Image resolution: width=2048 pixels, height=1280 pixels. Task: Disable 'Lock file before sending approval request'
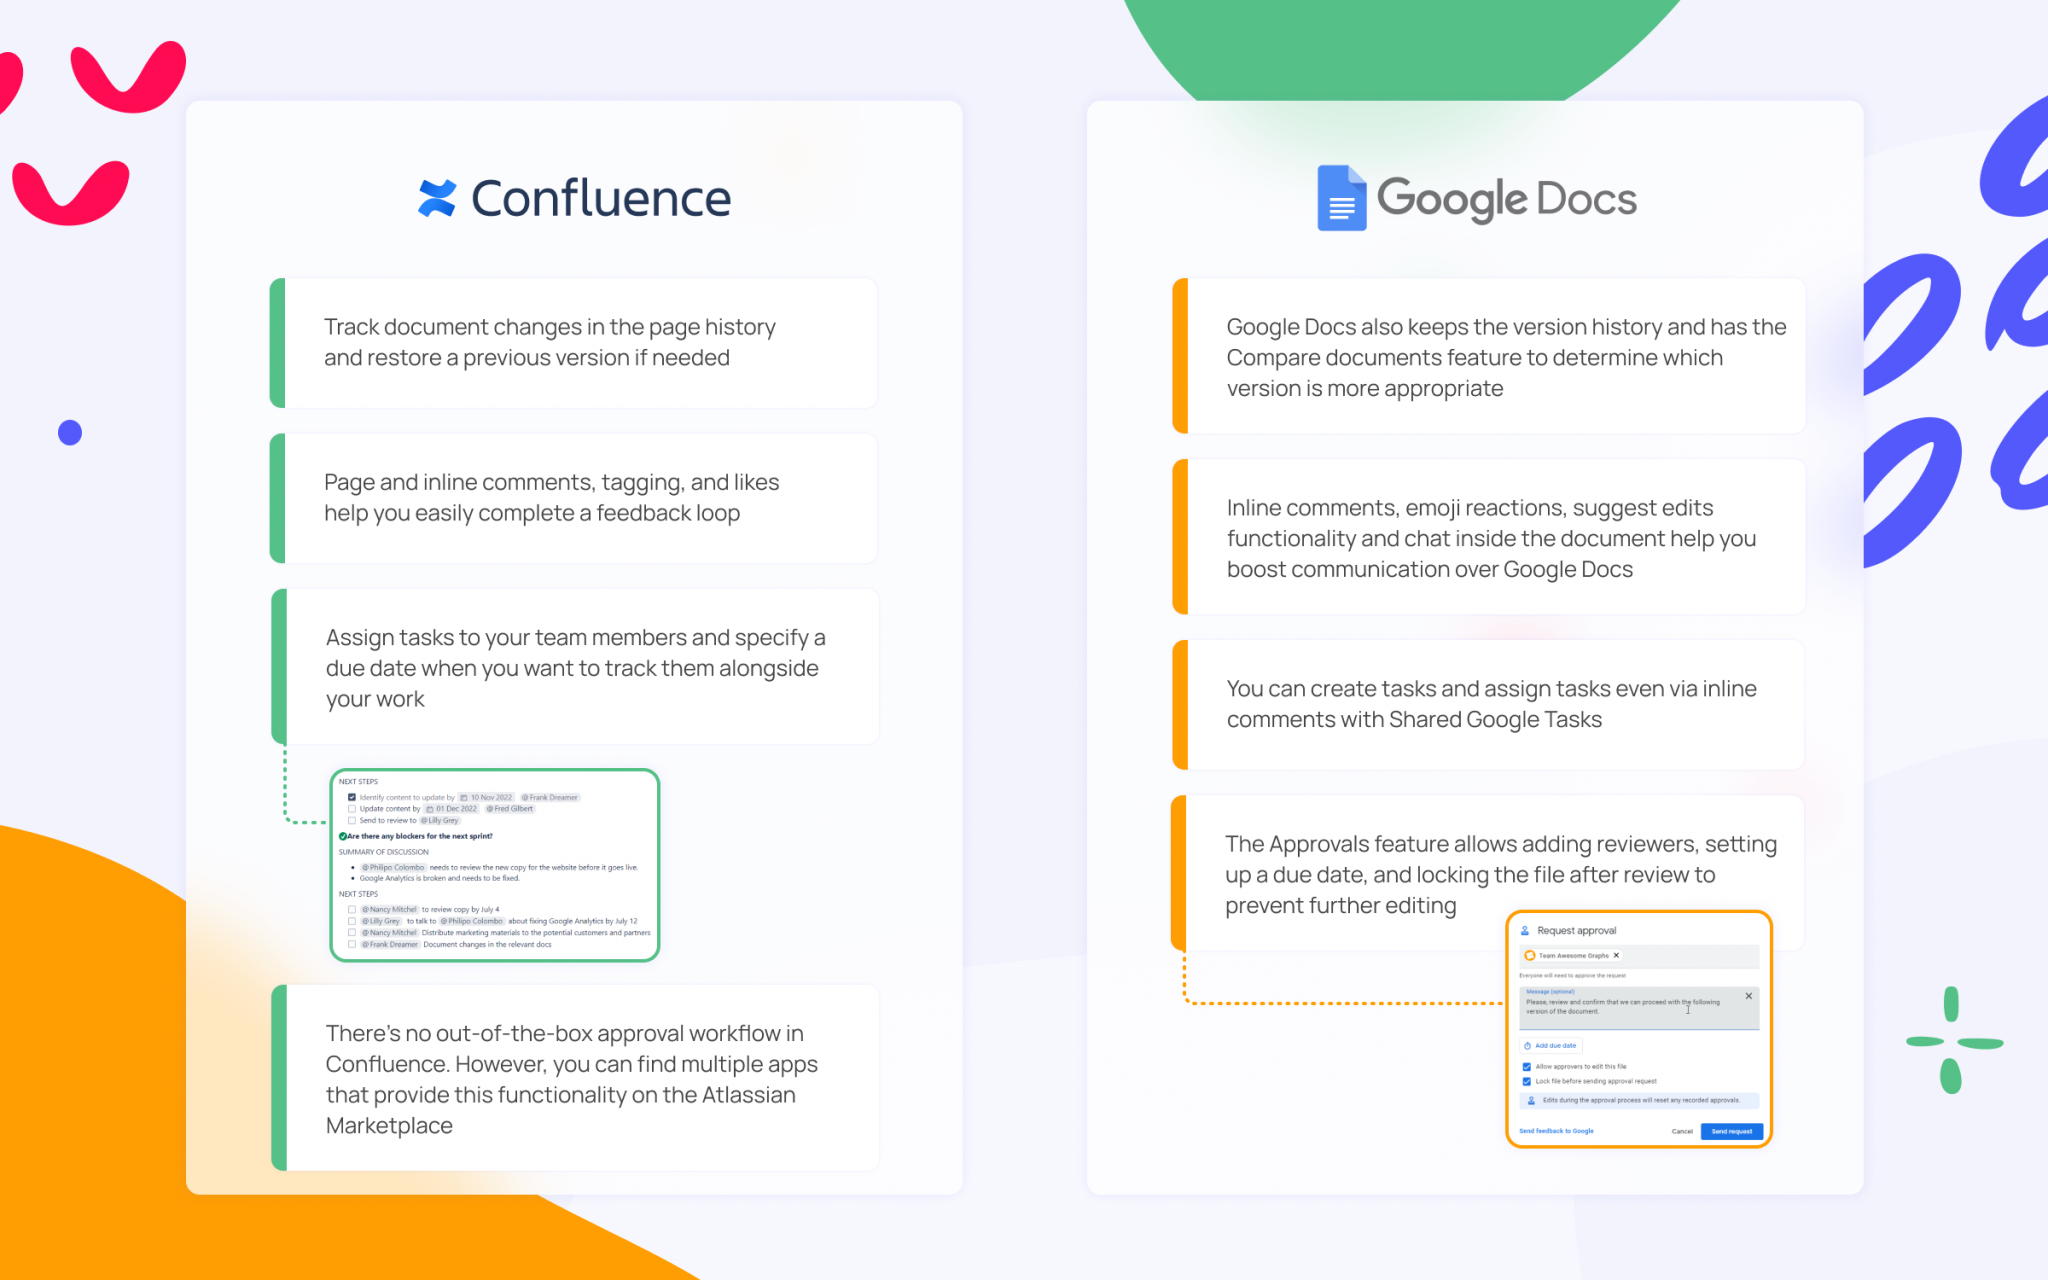1526,1081
